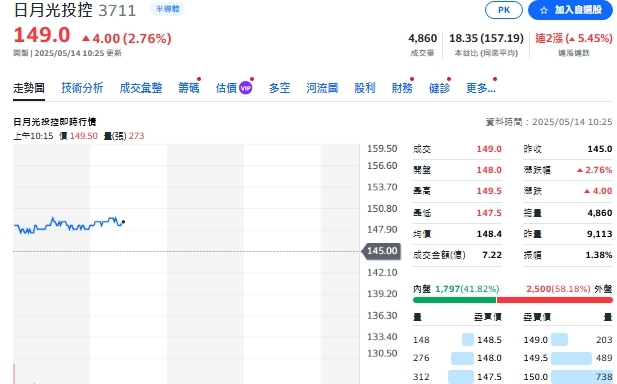Click the 開盤 value 148.0
The width and height of the screenshot is (617, 384).
point(489,170)
